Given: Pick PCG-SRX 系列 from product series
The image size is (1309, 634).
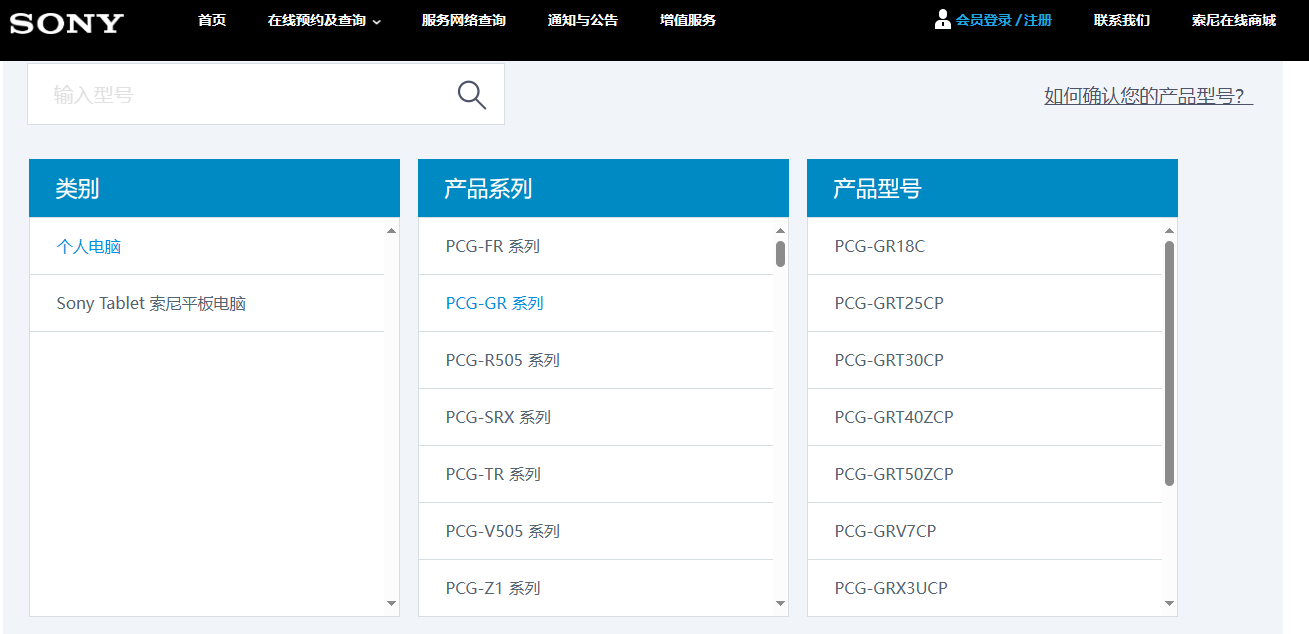Looking at the screenshot, I should coord(495,417).
